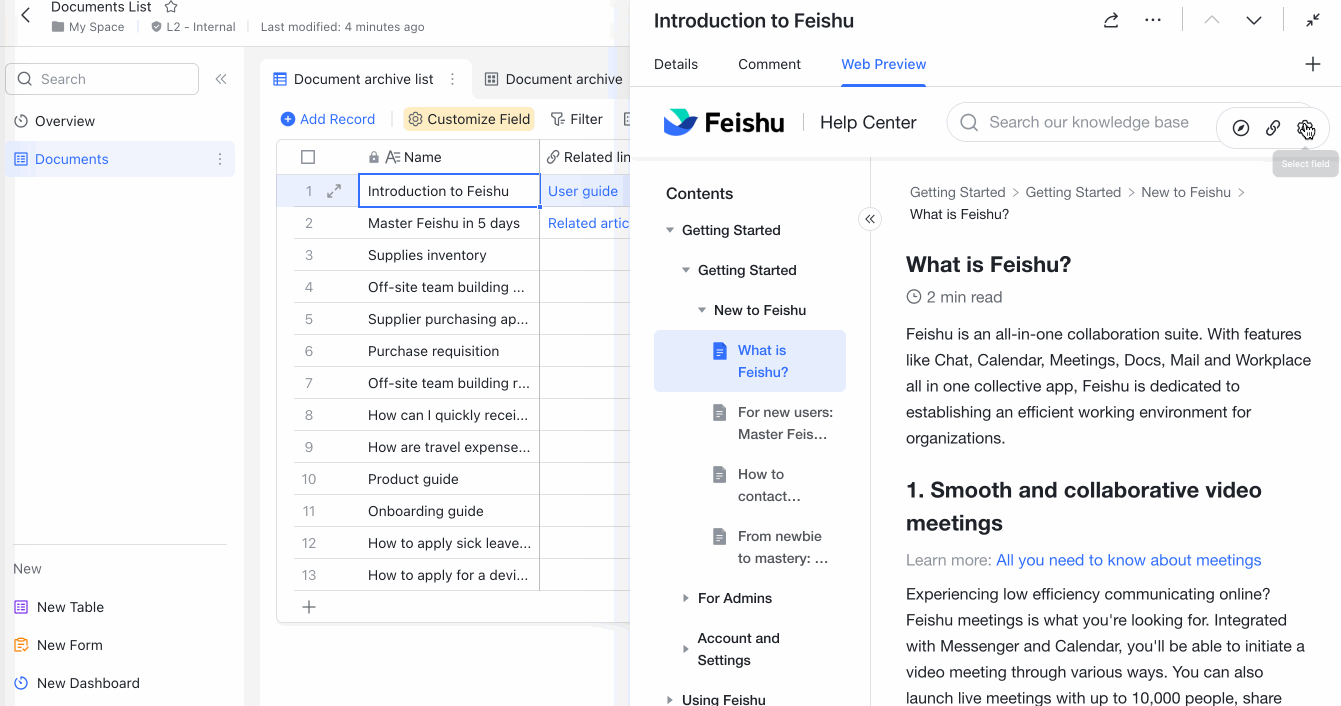Open the Customize Field tool
Viewport: 1341px width, 706px height.
coord(468,118)
